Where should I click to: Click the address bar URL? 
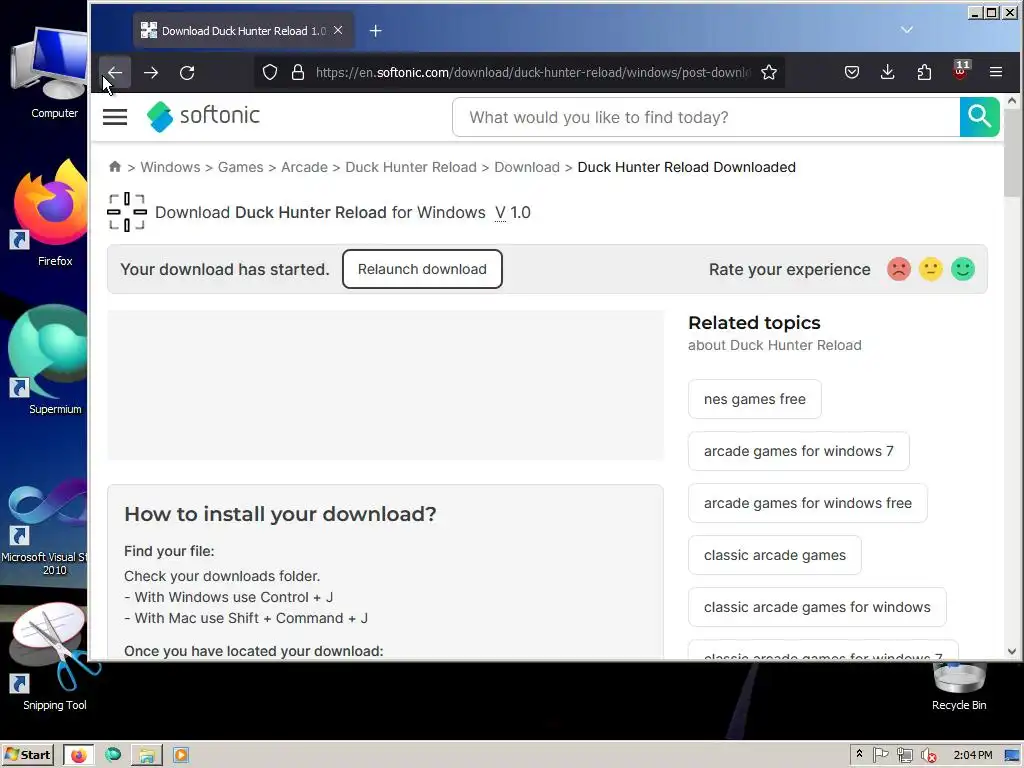(x=532, y=72)
